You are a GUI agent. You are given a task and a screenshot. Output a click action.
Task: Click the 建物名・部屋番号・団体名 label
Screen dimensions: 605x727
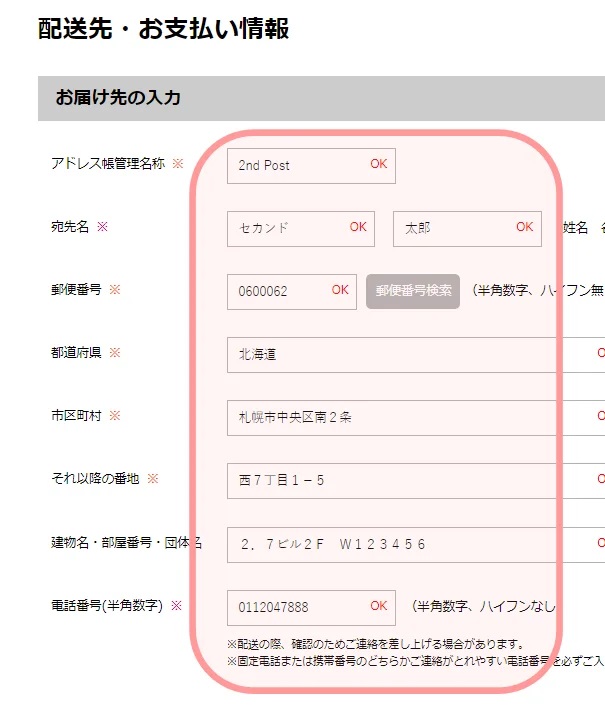126,542
